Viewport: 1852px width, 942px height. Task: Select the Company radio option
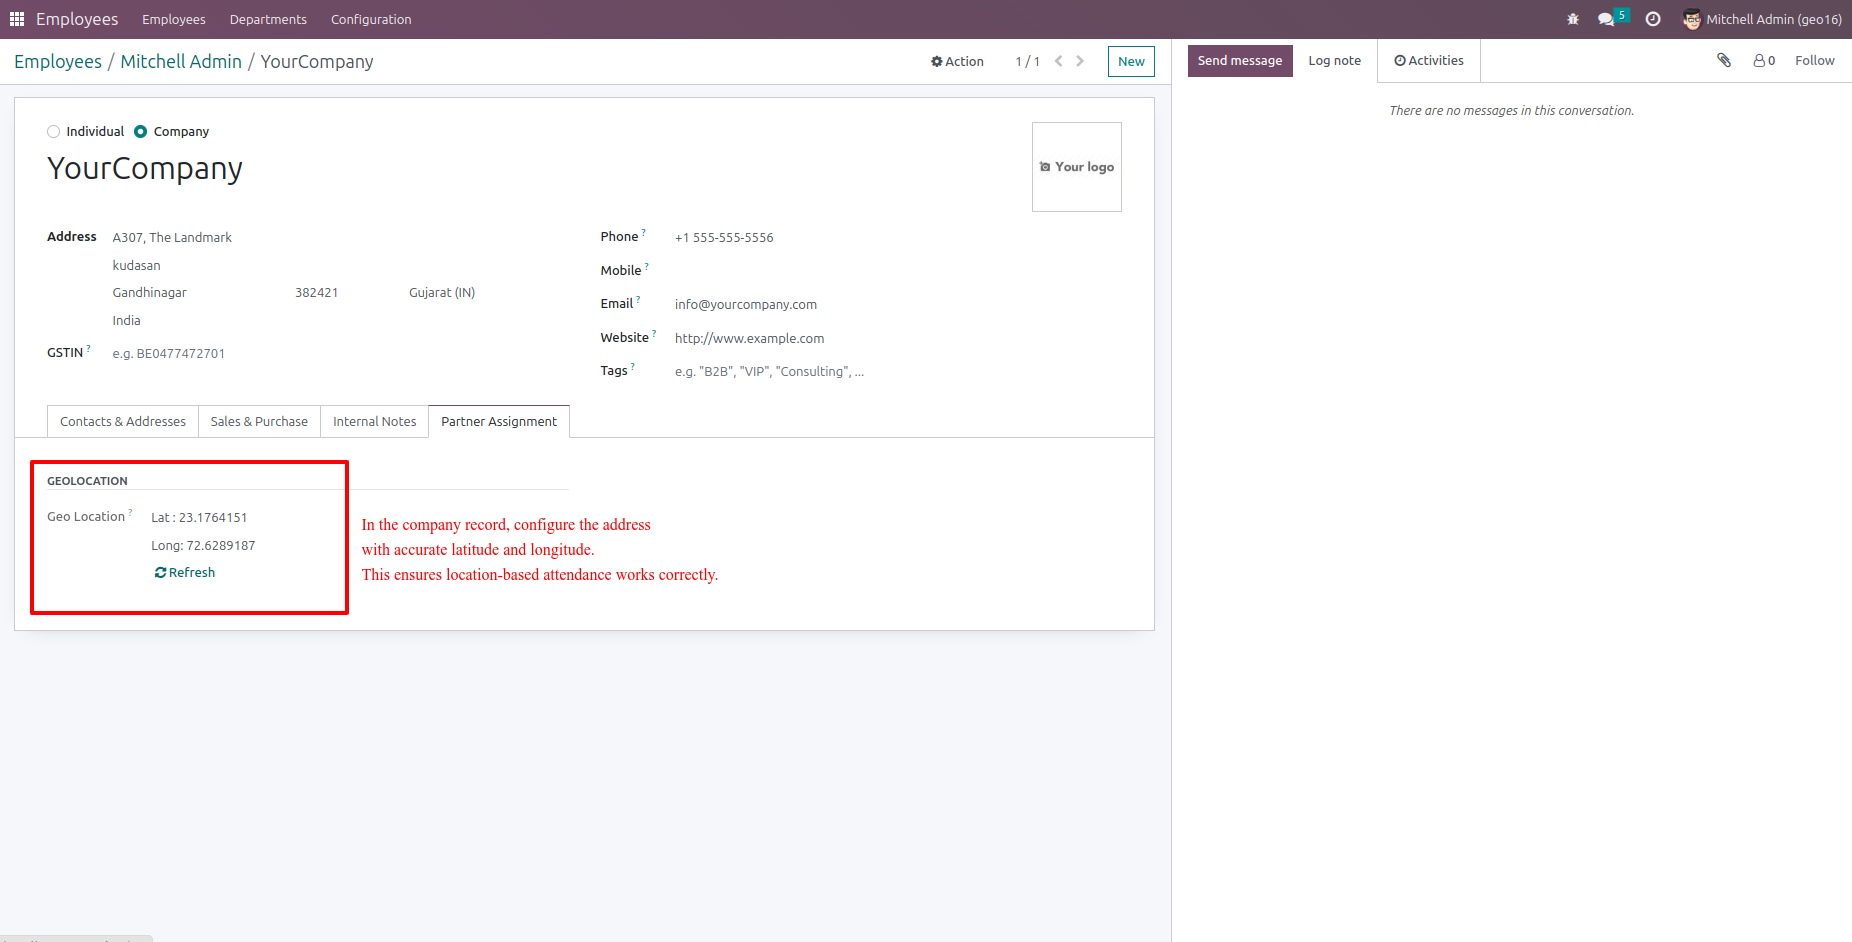(x=141, y=132)
